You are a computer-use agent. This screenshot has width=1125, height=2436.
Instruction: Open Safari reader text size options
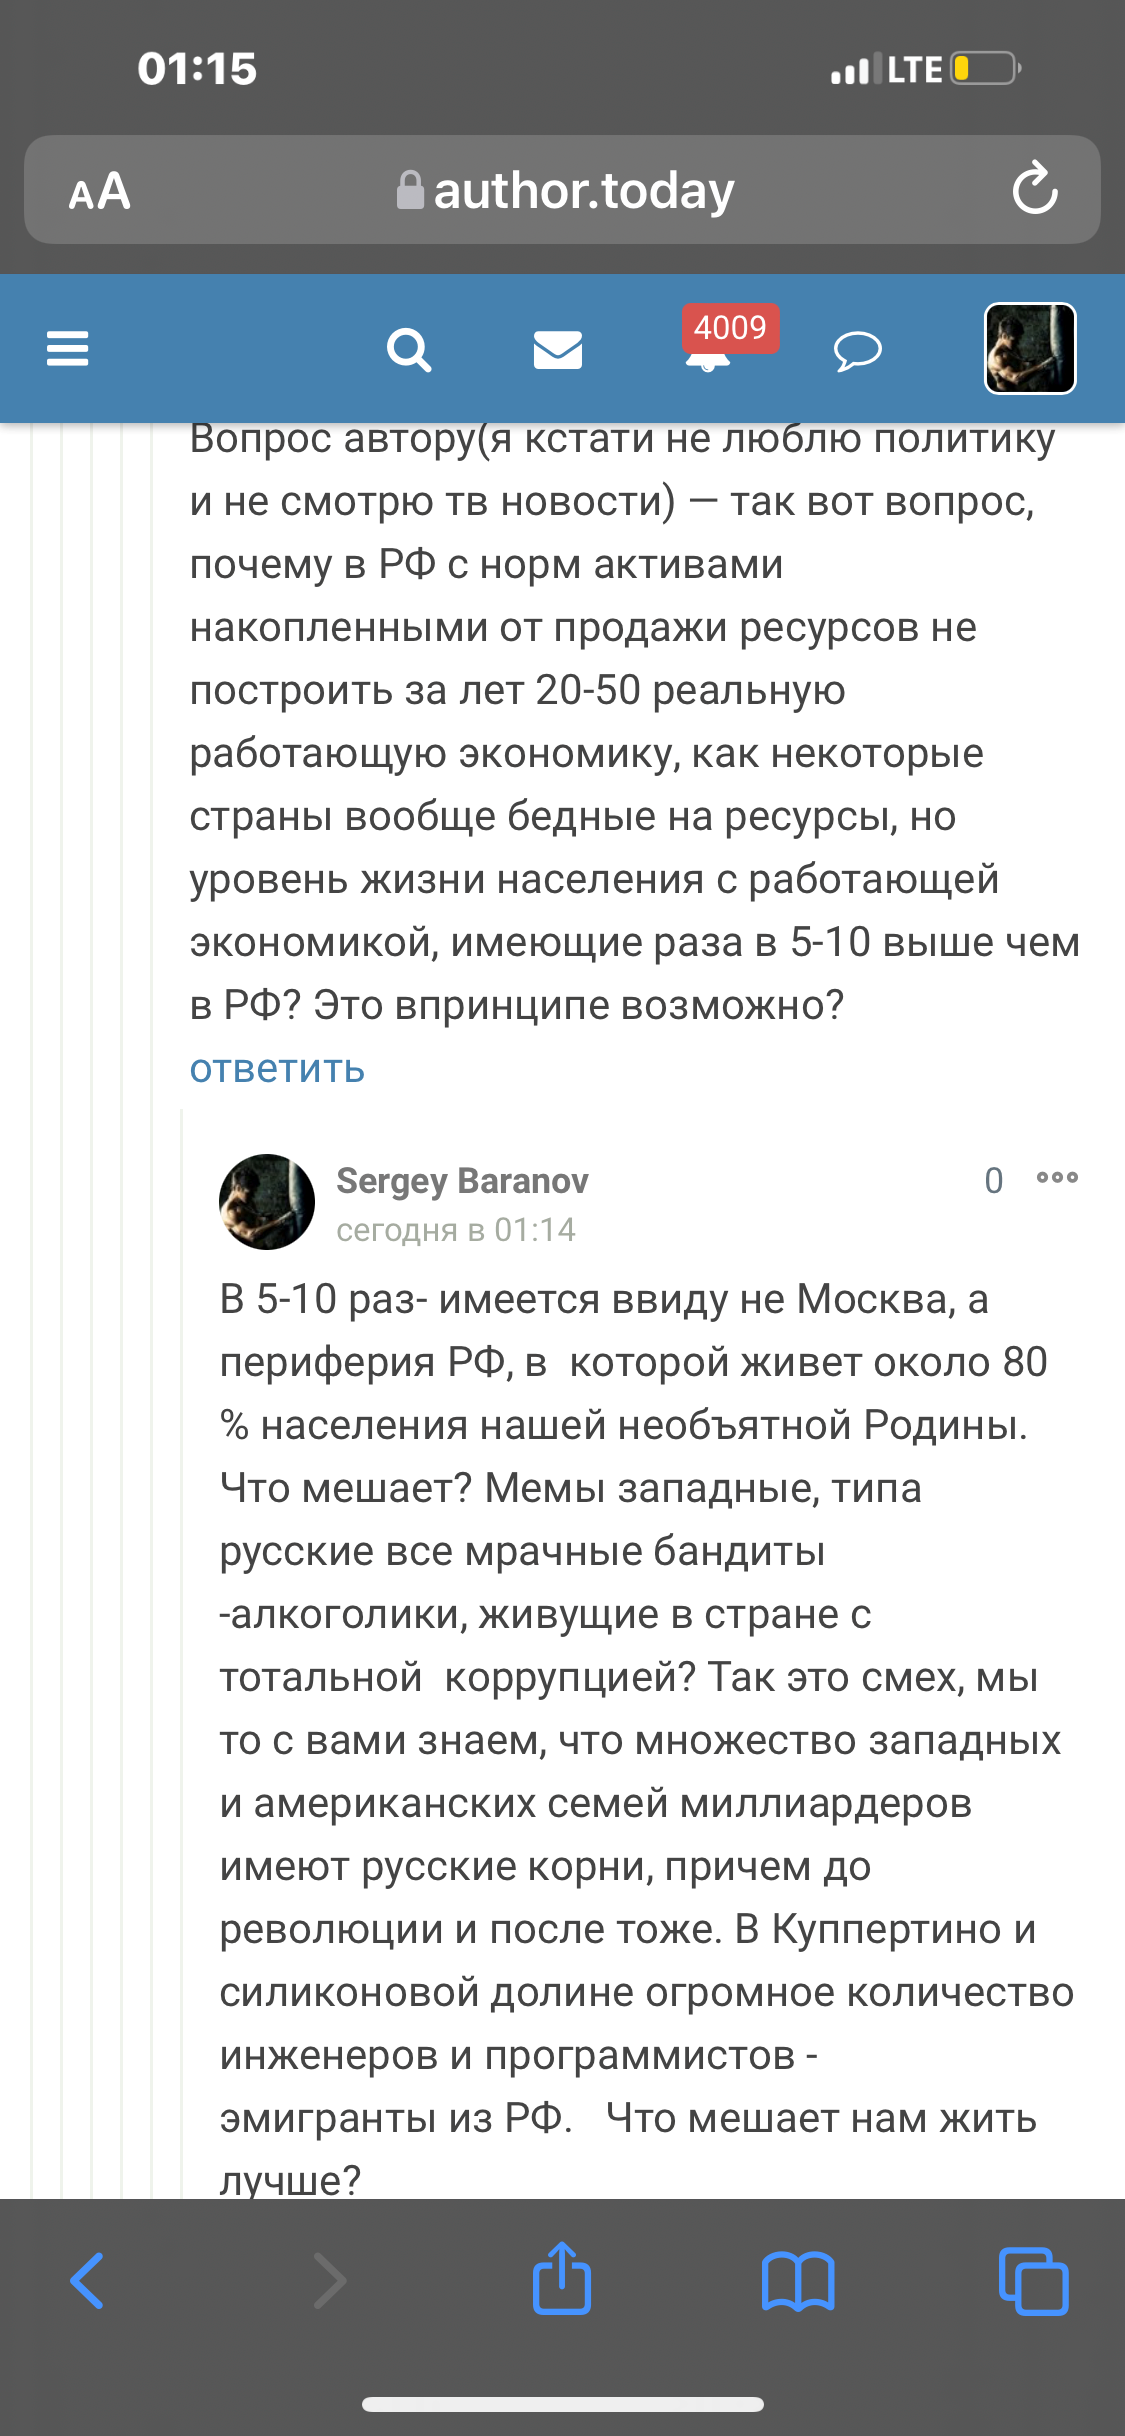coord(100,190)
